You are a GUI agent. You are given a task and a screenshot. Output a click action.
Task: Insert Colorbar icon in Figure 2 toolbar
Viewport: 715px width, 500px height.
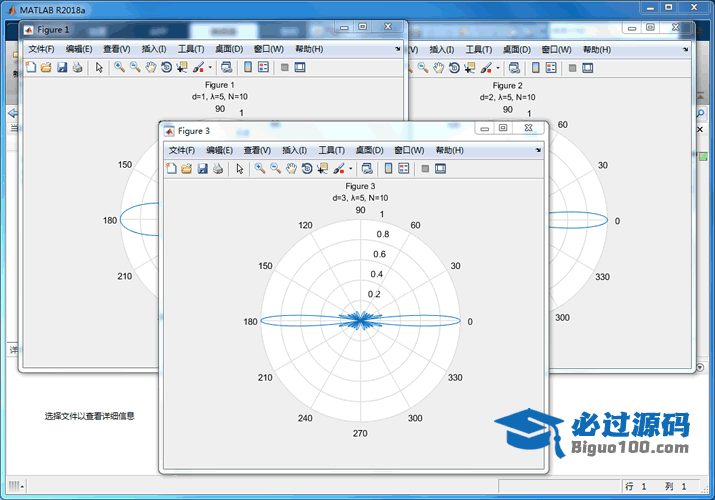(x=536, y=68)
